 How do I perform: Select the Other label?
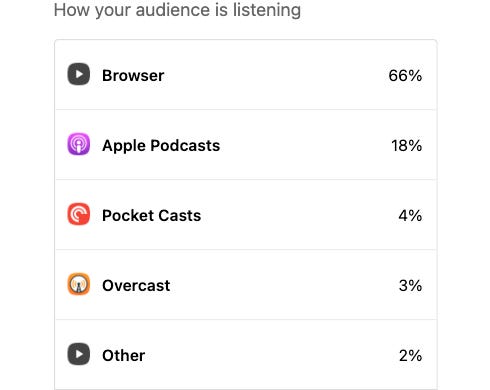(x=123, y=356)
